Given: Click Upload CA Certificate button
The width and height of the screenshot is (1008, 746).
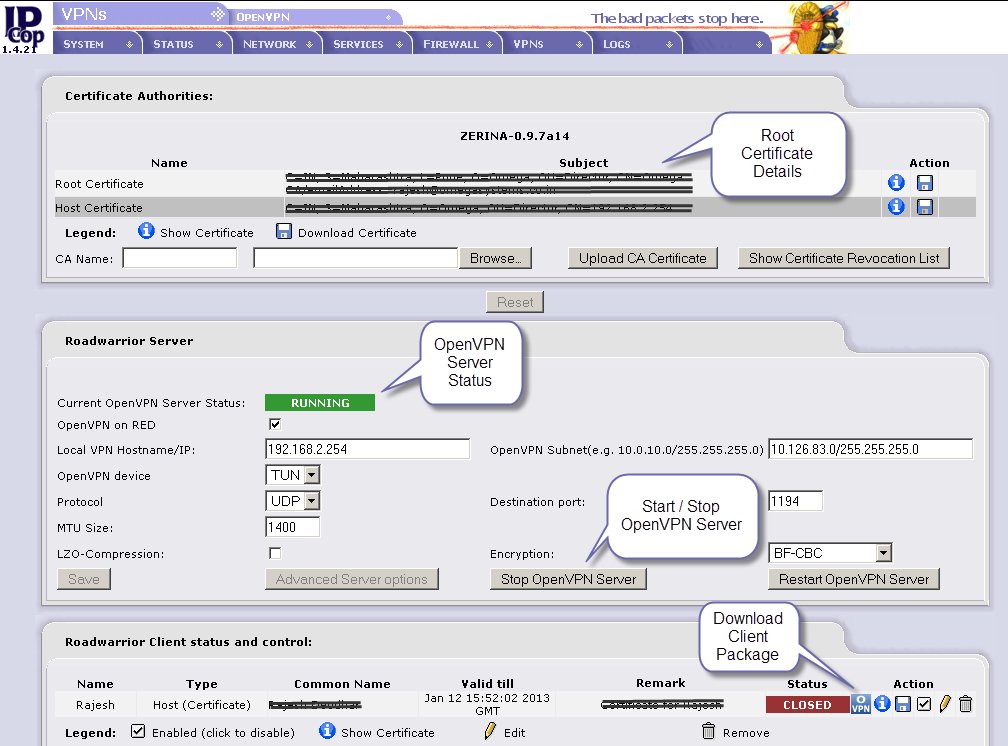Looking at the screenshot, I should pos(643,259).
